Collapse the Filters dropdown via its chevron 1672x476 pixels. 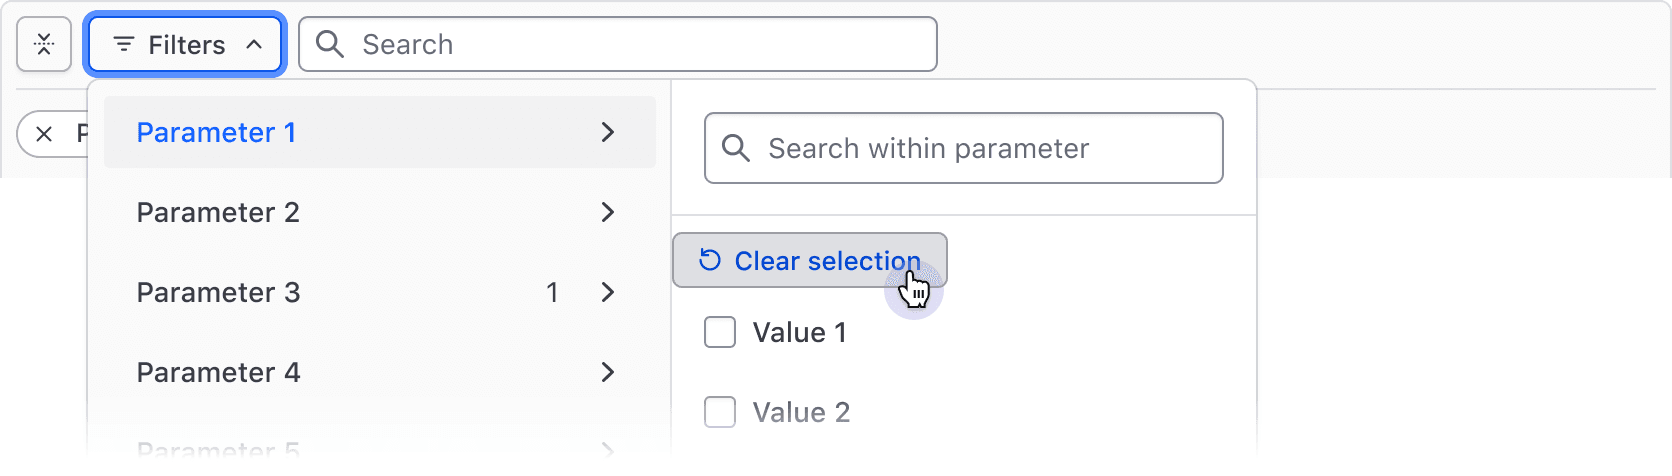[x=254, y=45]
